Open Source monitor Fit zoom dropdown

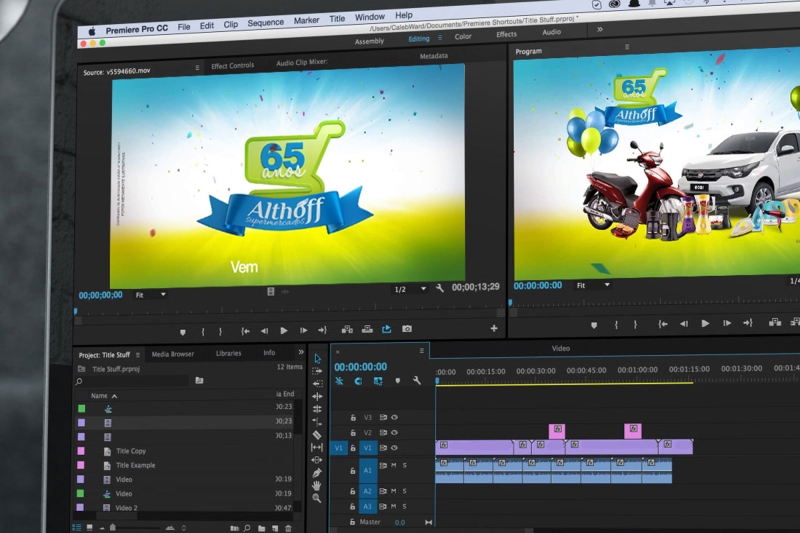[150, 295]
